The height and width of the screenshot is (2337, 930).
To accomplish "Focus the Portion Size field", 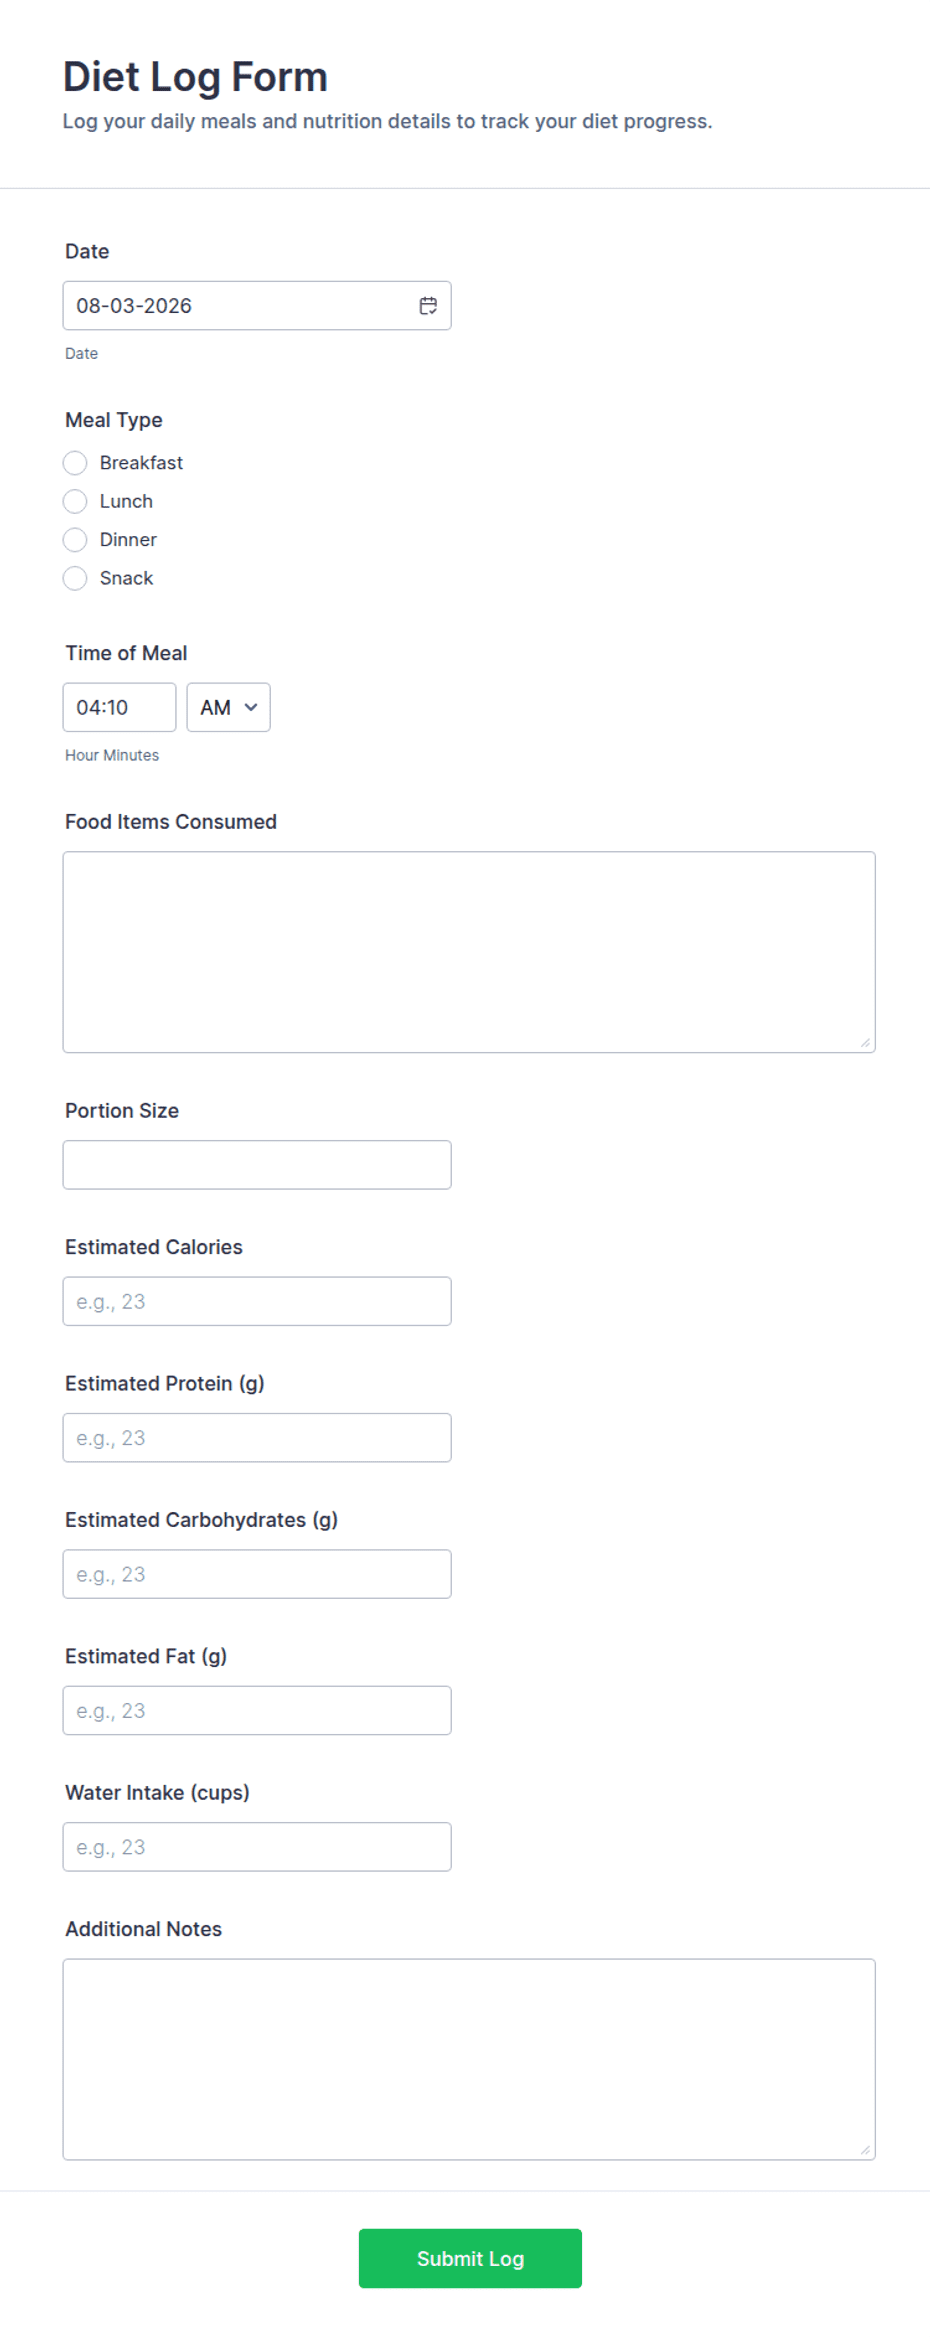I will tap(257, 1165).
